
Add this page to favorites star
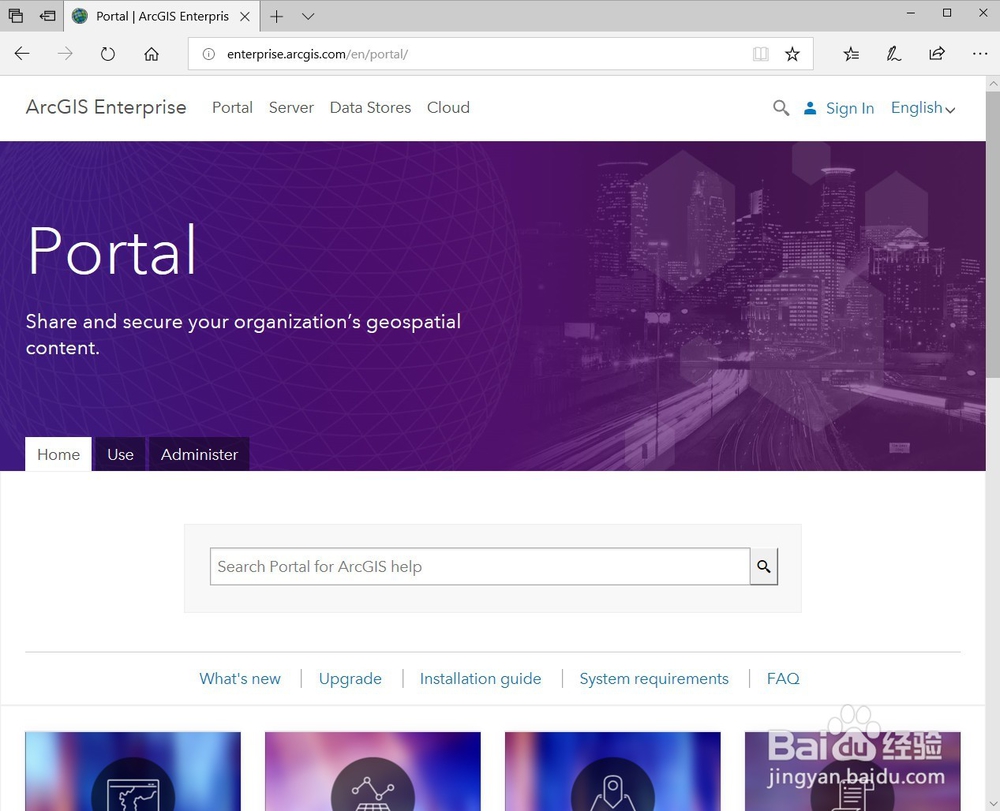(x=792, y=54)
